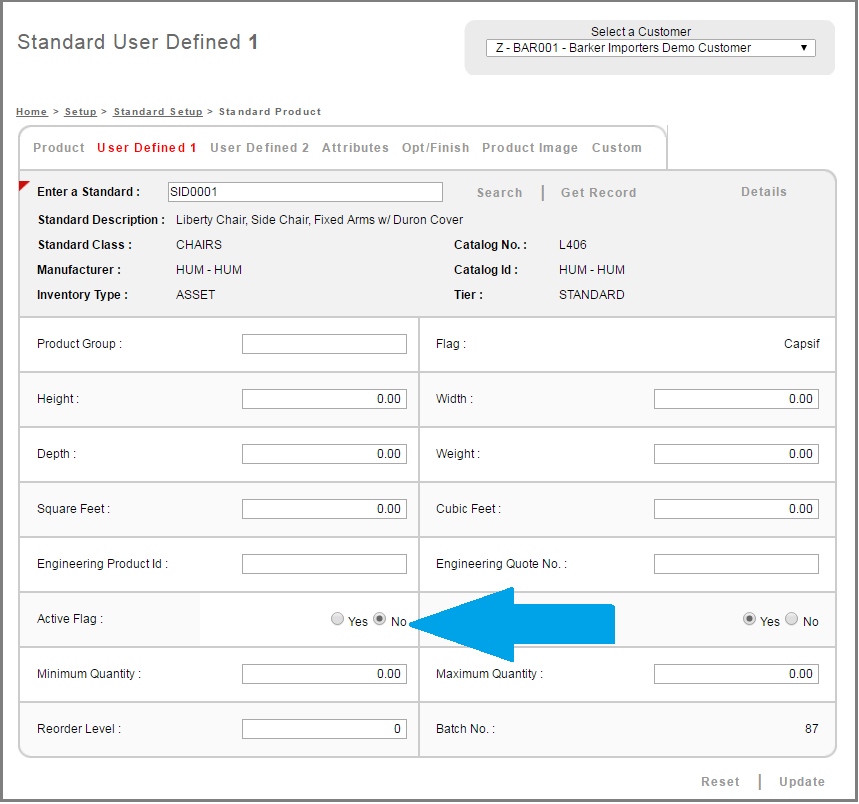Click the Home breadcrumb link
The image size is (859, 804).
pos(31,112)
